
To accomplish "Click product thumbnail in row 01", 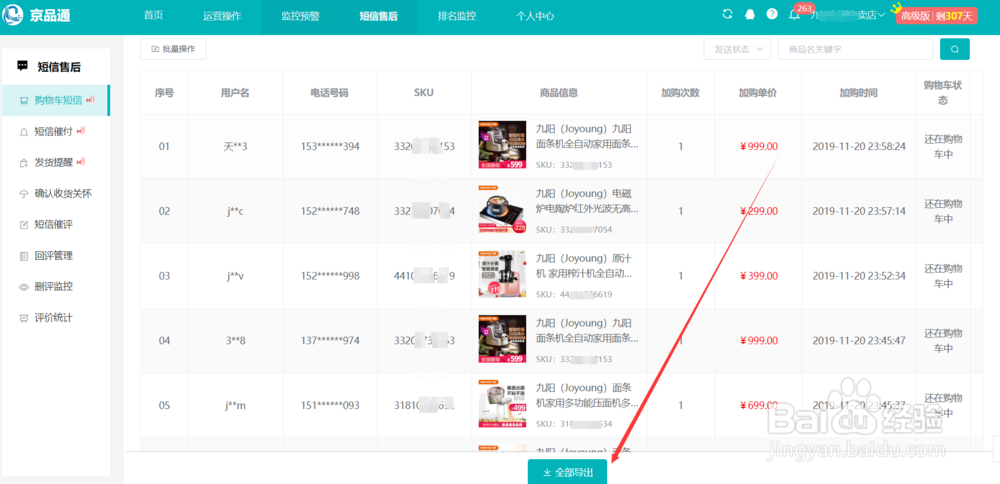I will [x=503, y=145].
